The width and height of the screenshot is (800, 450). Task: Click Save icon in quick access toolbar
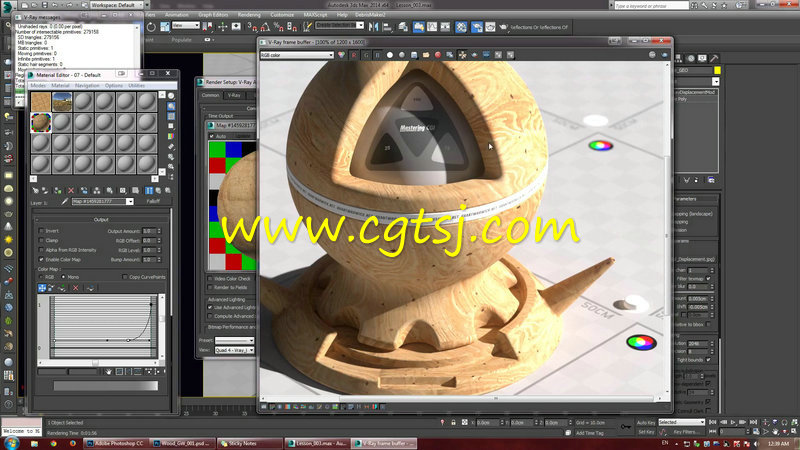click(44, 5)
